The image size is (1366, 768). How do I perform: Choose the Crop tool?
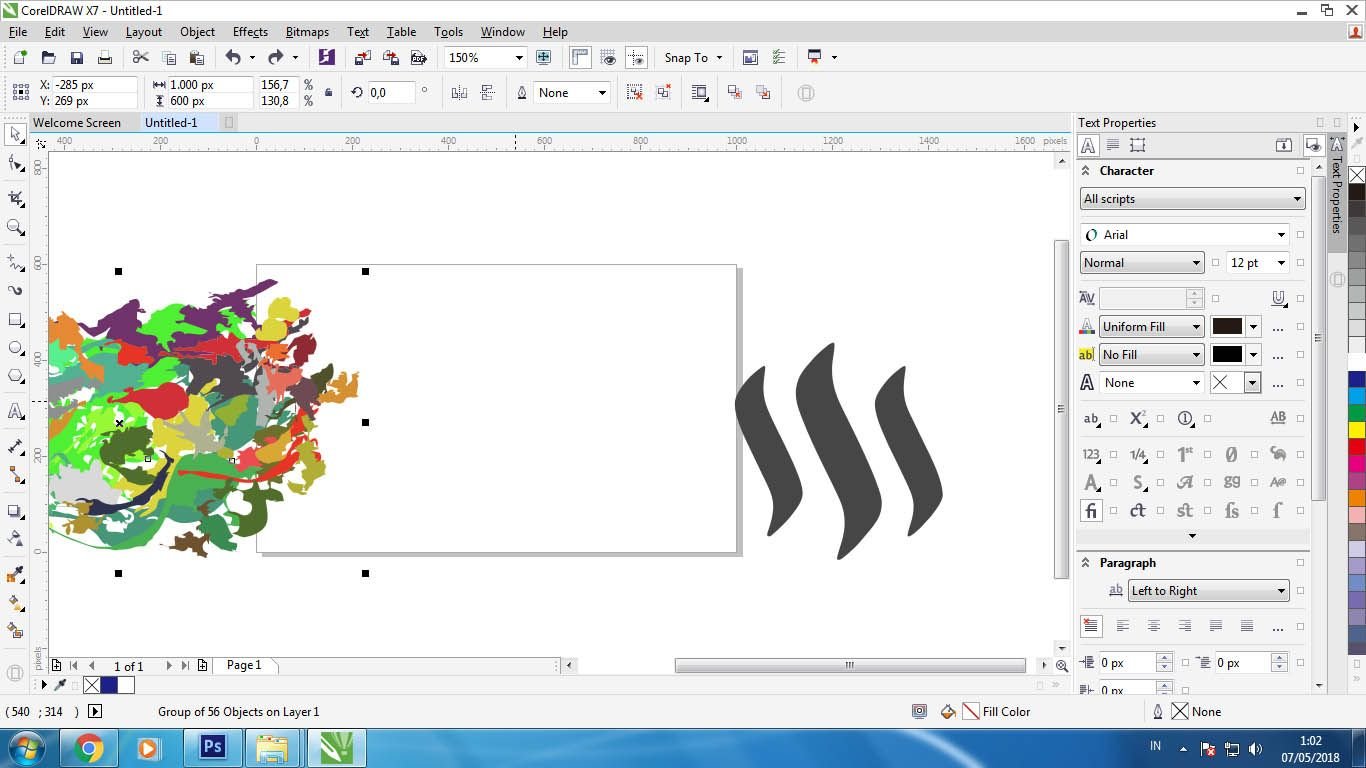[15, 198]
